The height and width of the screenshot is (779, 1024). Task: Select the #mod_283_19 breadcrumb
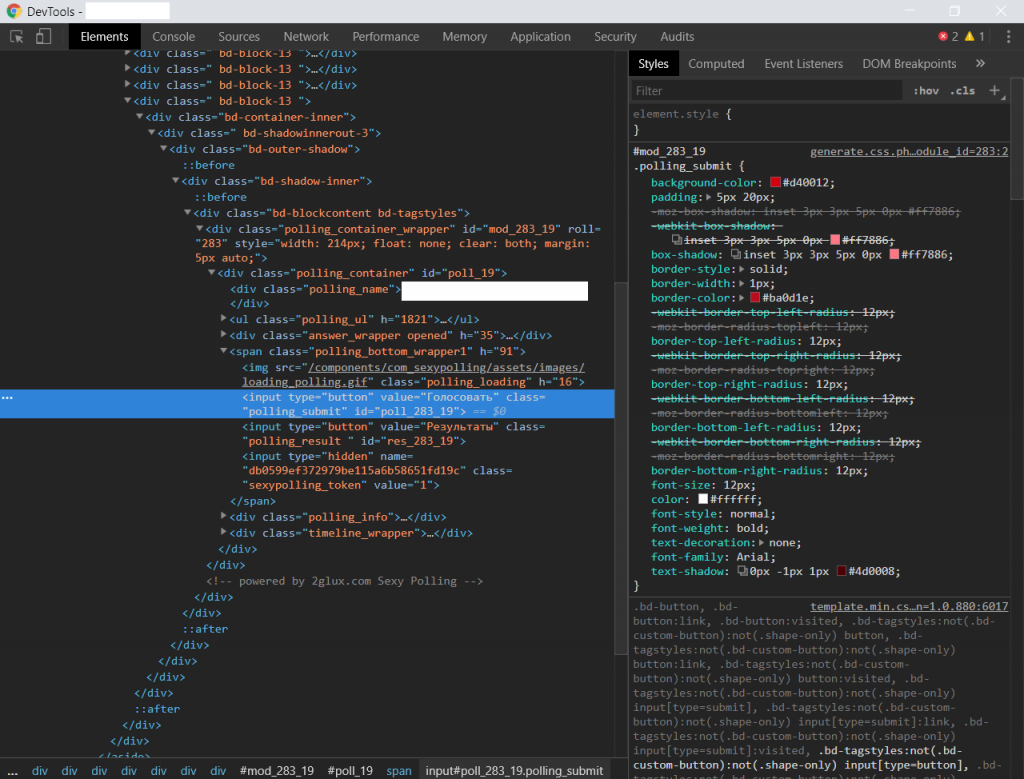277,771
